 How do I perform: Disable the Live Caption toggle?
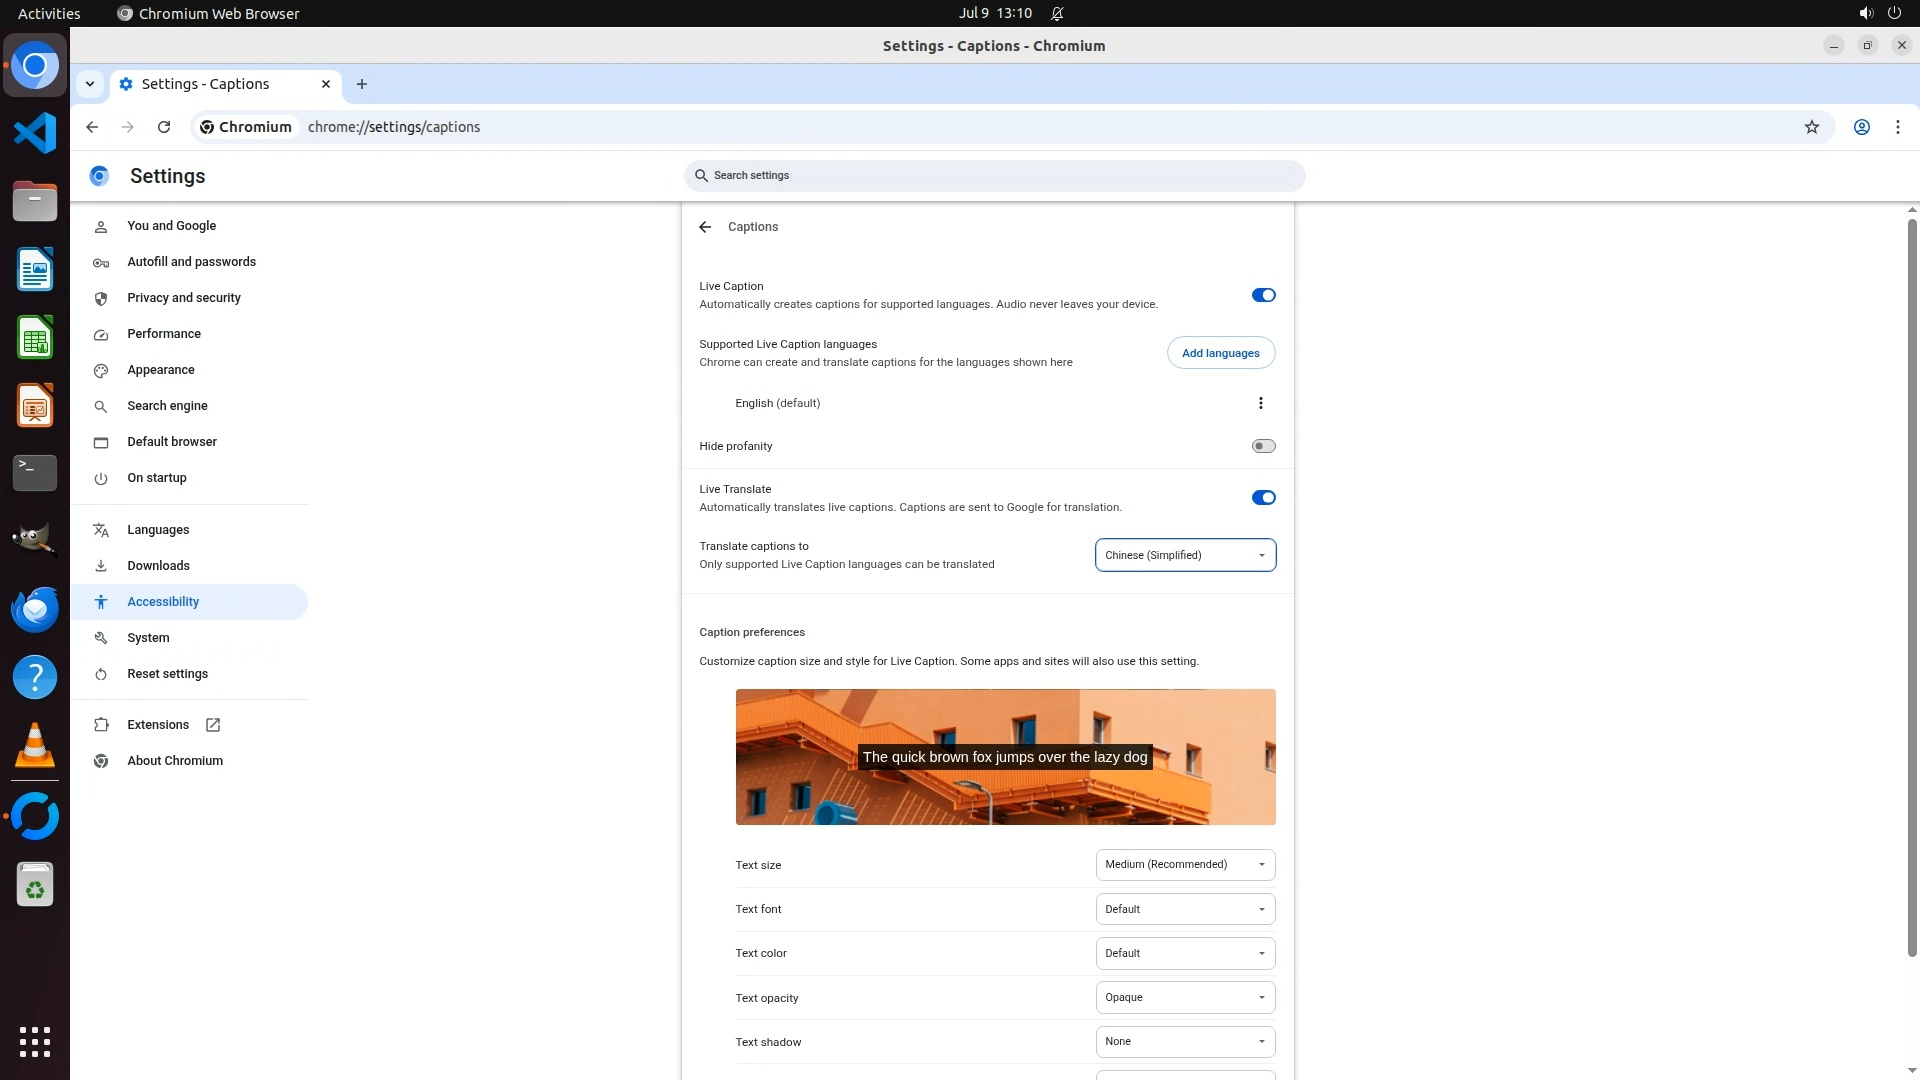pyautogui.click(x=1263, y=295)
